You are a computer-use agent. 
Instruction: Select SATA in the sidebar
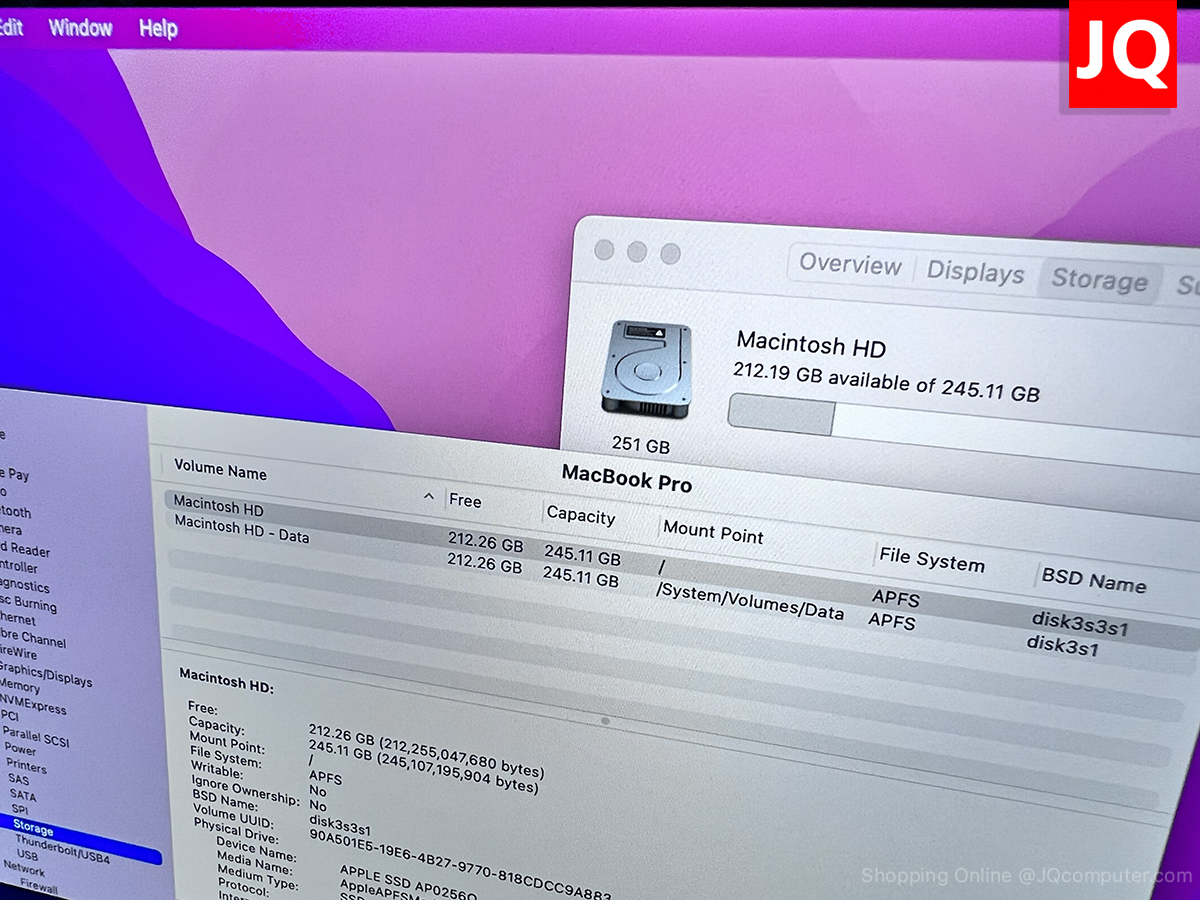coord(23,794)
